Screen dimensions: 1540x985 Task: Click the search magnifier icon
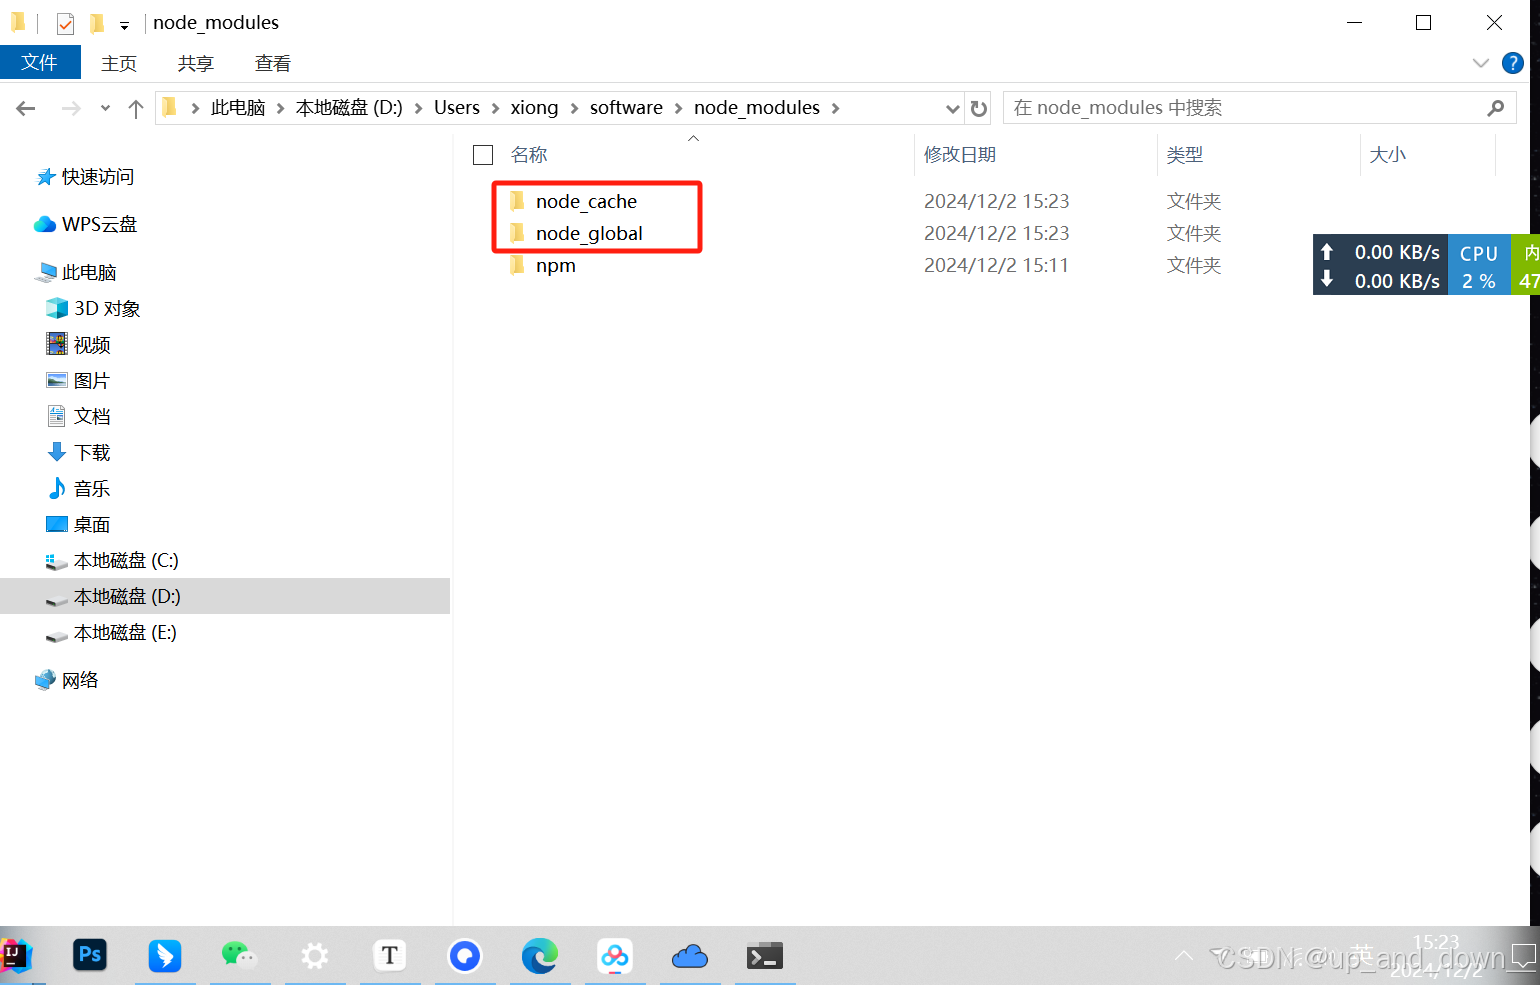click(x=1496, y=108)
